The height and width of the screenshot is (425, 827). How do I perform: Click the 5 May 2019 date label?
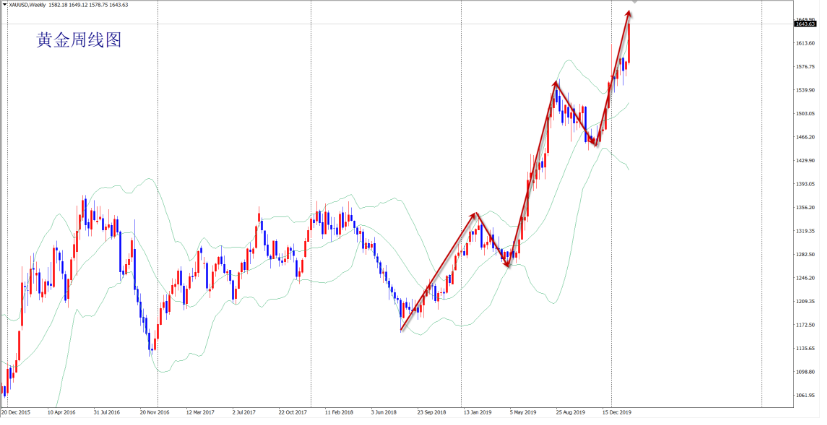[523, 413]
